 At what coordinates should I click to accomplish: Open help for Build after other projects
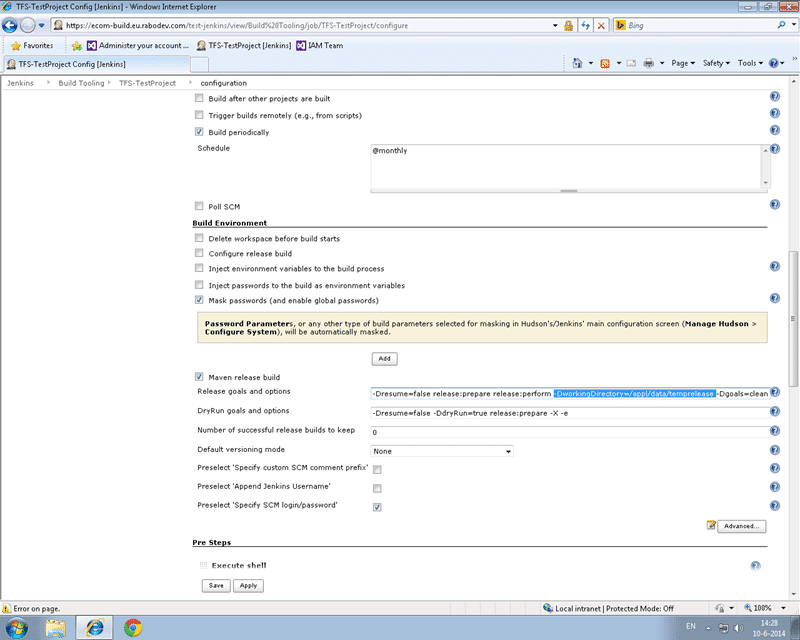(x=774, y=96)
